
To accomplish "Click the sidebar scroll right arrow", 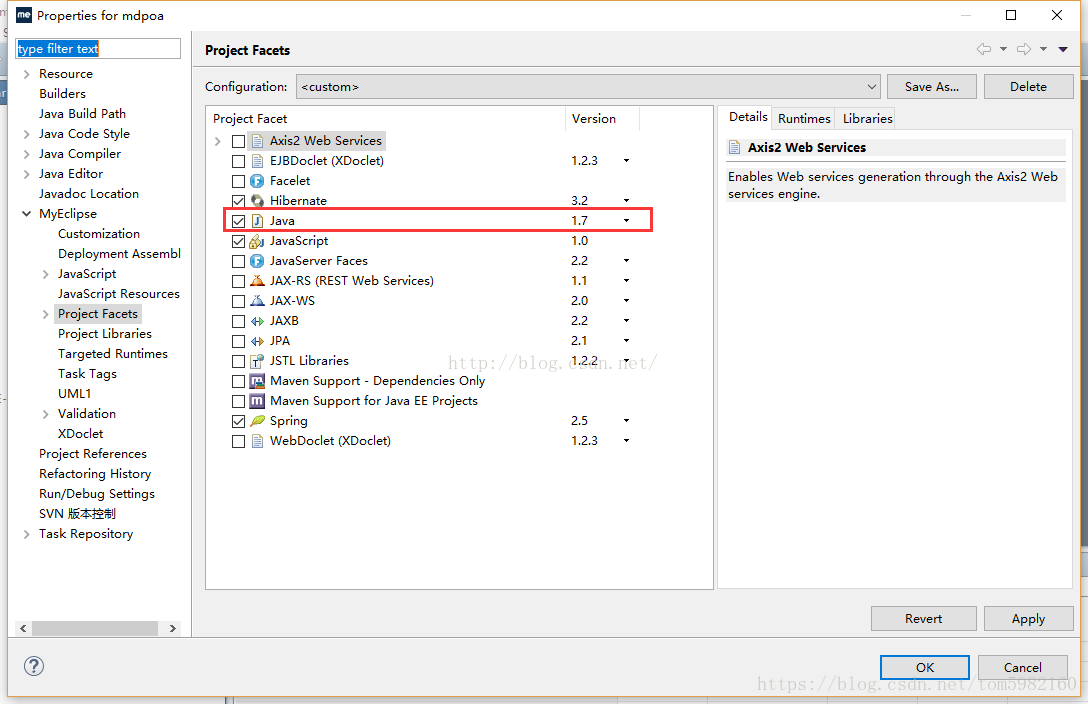I will pyautogui.click(x=173, y=628).
